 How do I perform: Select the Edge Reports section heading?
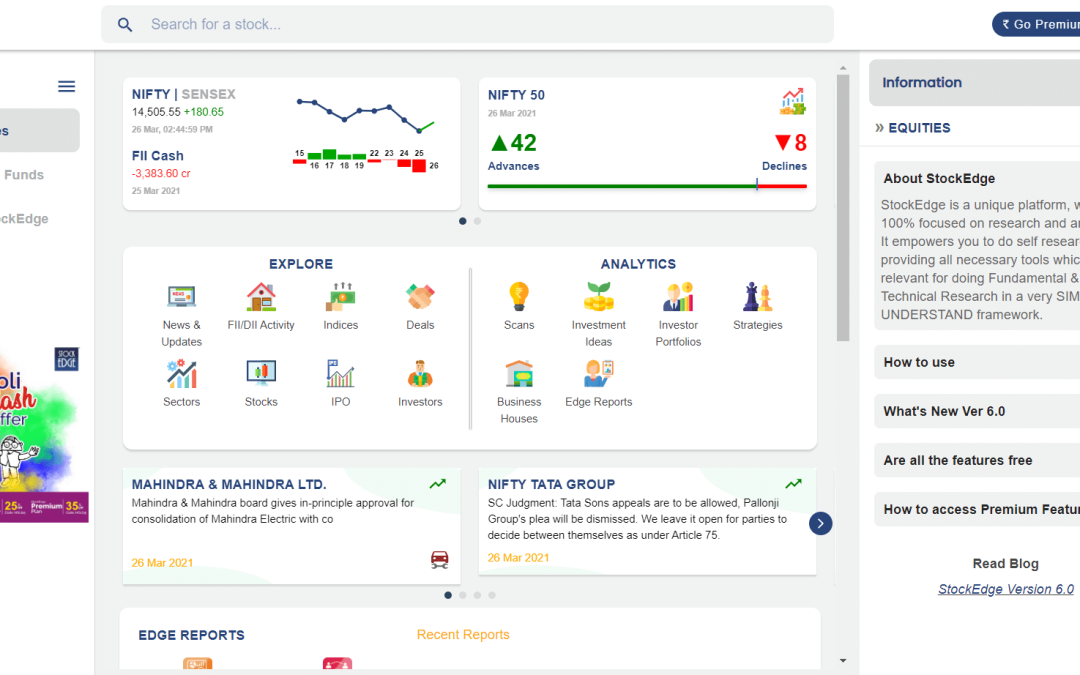tap(191, 635)
